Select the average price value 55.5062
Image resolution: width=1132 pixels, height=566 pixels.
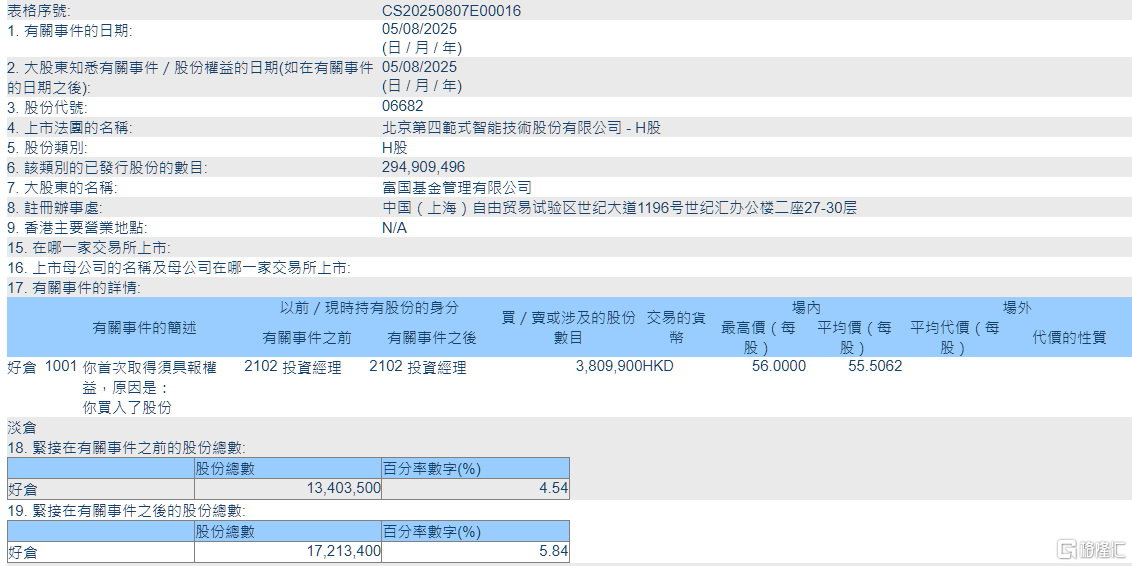click(874, 367)
